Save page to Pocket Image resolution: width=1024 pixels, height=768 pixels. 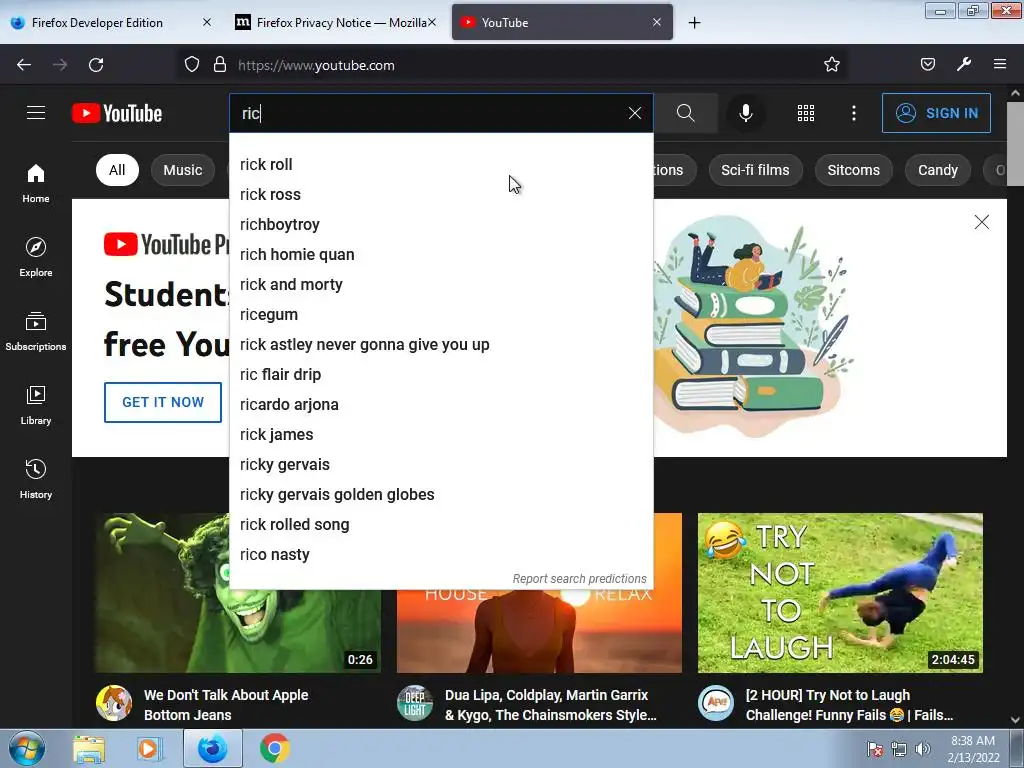coord(927,65)
